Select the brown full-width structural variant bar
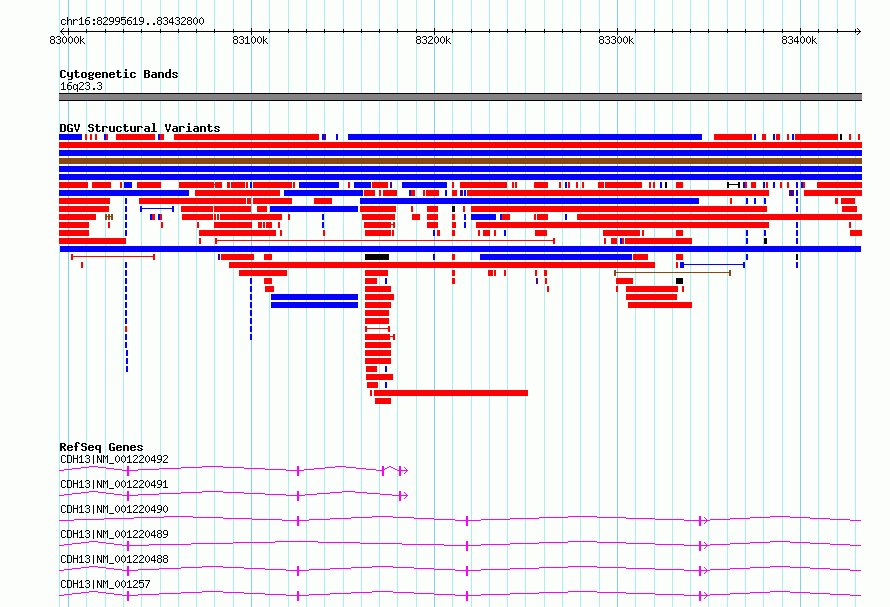The width and height of the screenshot is (890, 607). (x=460, y=161)
